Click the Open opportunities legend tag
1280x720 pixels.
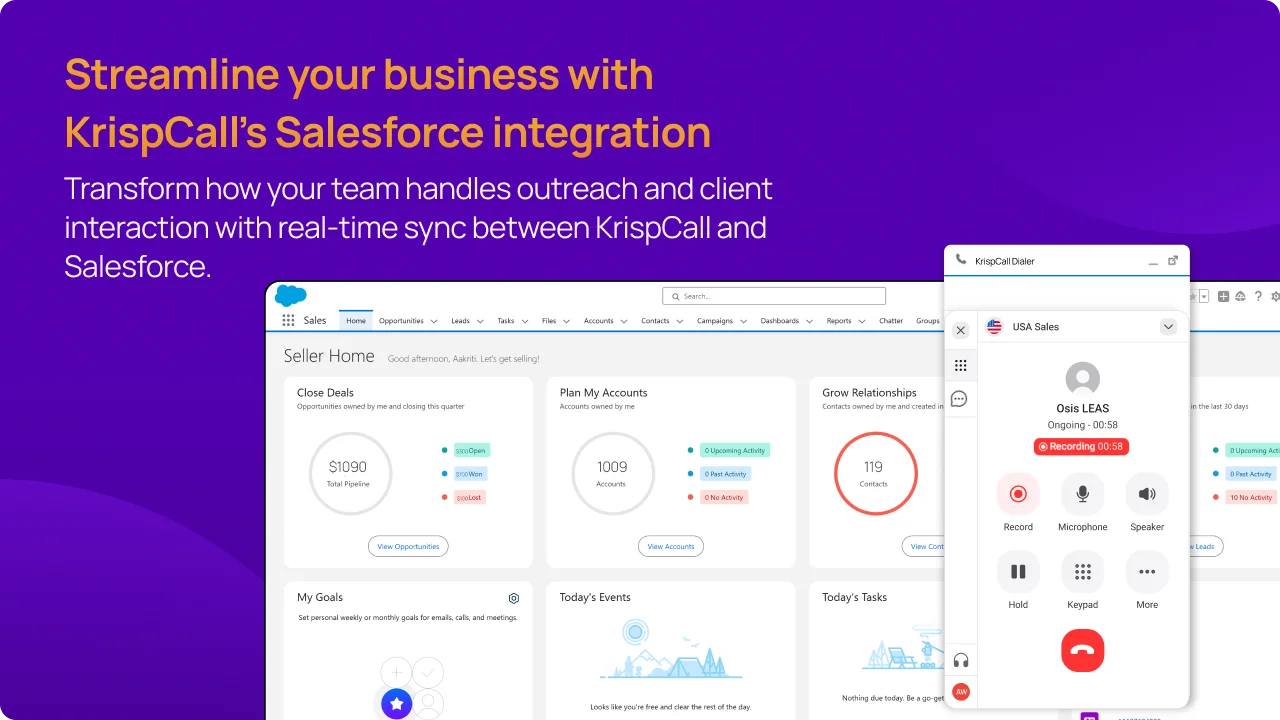tap(472, 451)
